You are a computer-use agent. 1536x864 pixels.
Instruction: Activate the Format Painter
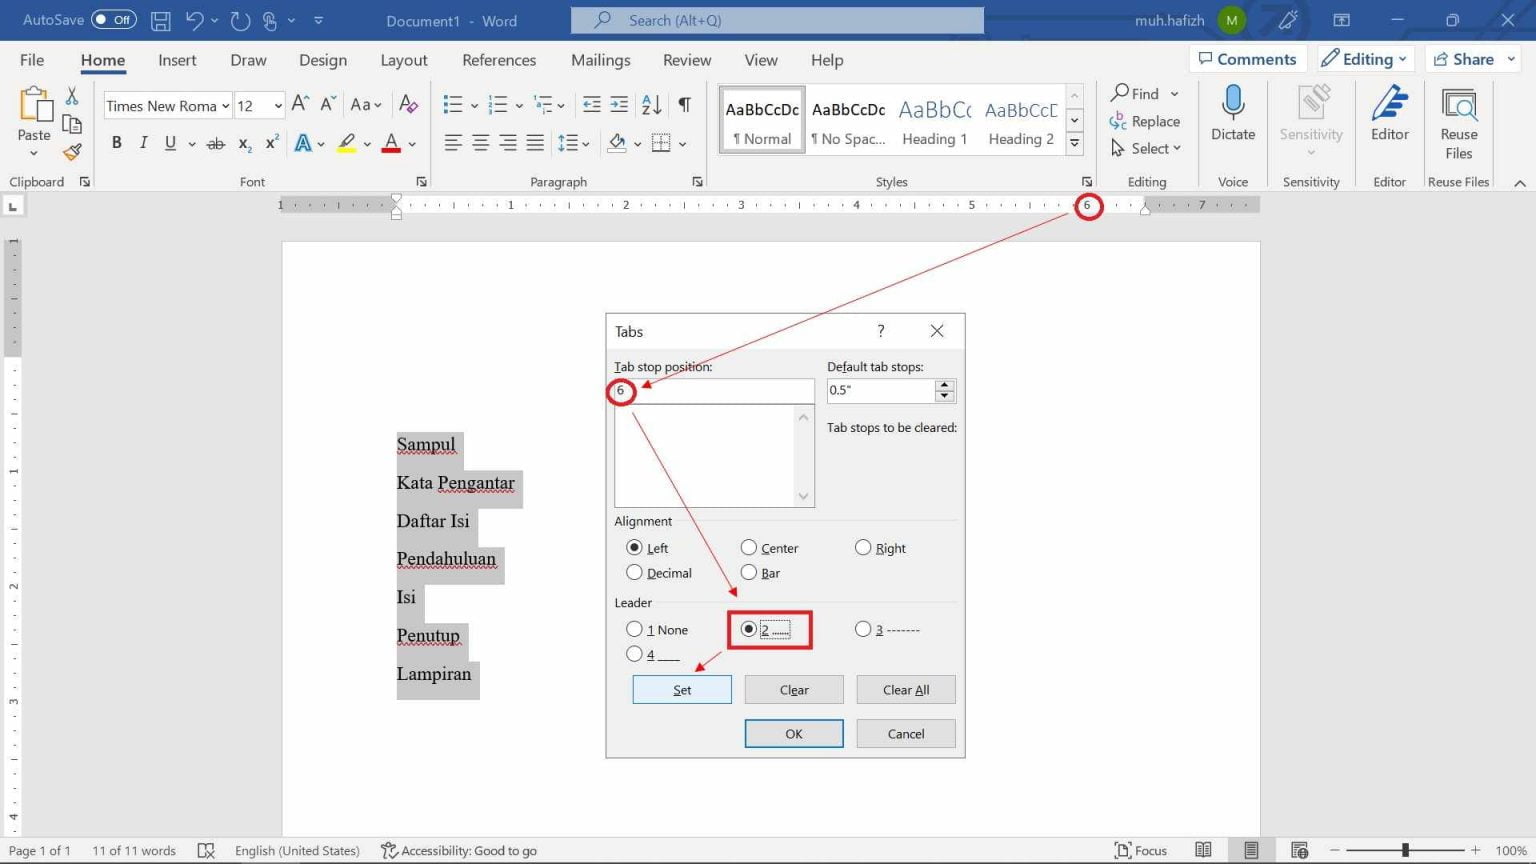71,152
